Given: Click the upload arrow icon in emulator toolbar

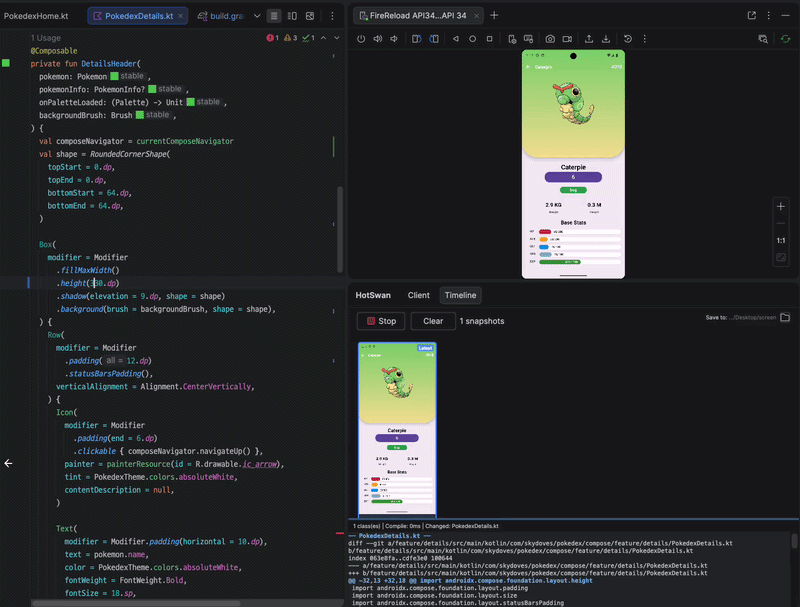Looking at the screenshot, I should pos(589,39).
